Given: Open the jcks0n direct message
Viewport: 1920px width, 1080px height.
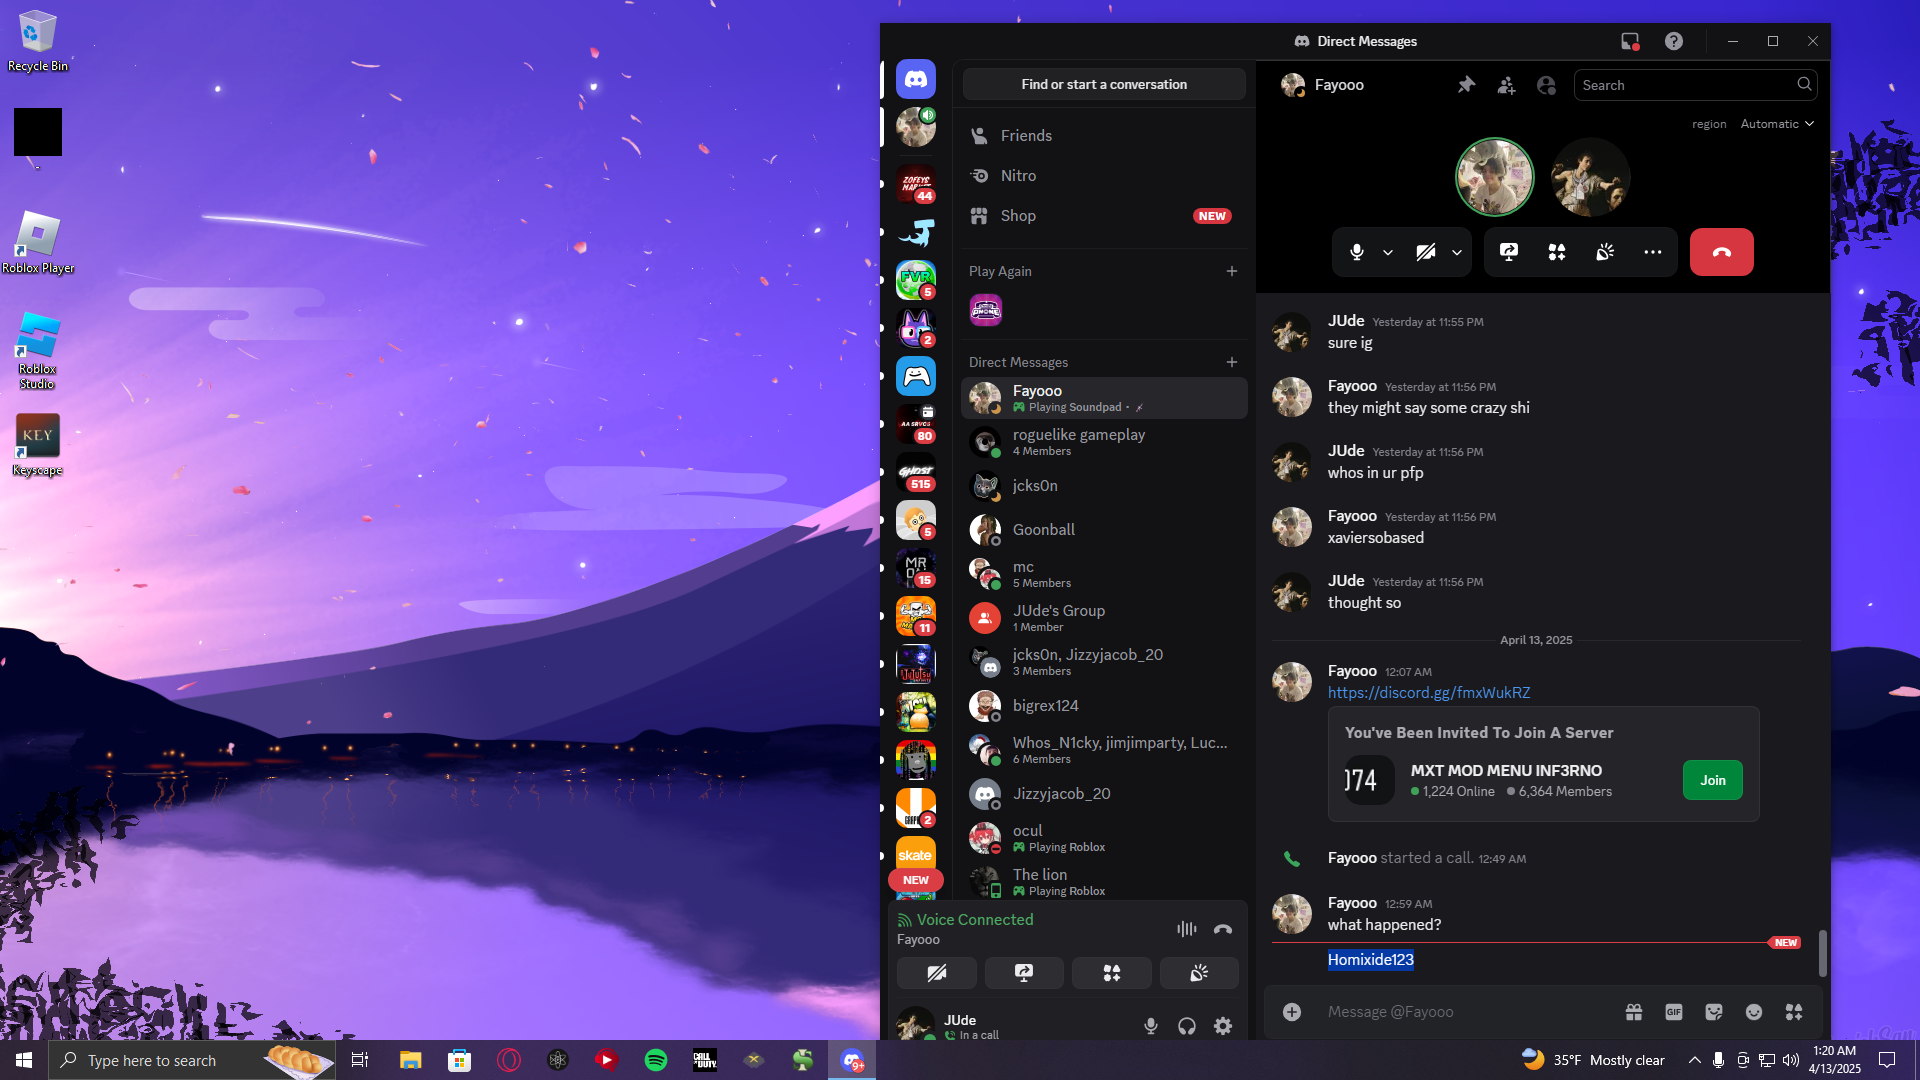Looking at the screenshot, I should tap(1104, 486).
